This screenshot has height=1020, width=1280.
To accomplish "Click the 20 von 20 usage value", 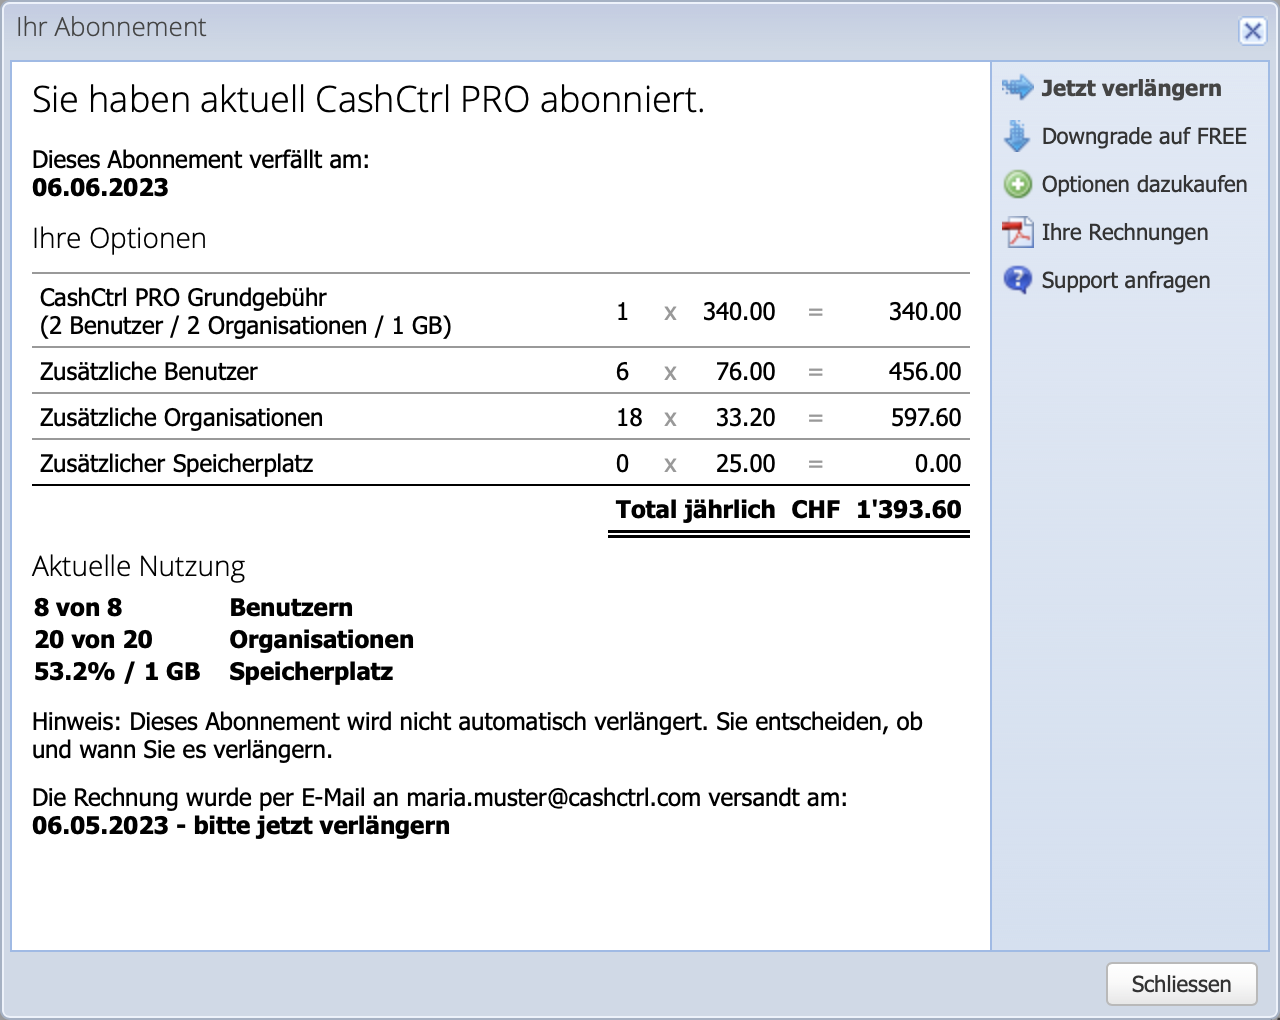I will (93, 640).
